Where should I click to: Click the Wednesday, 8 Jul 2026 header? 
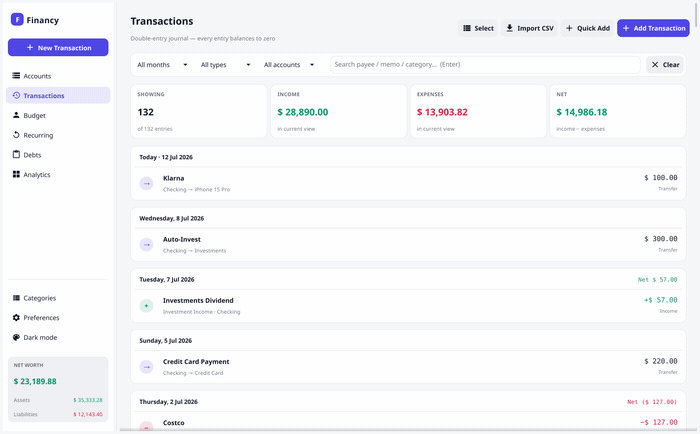point(171,218)
